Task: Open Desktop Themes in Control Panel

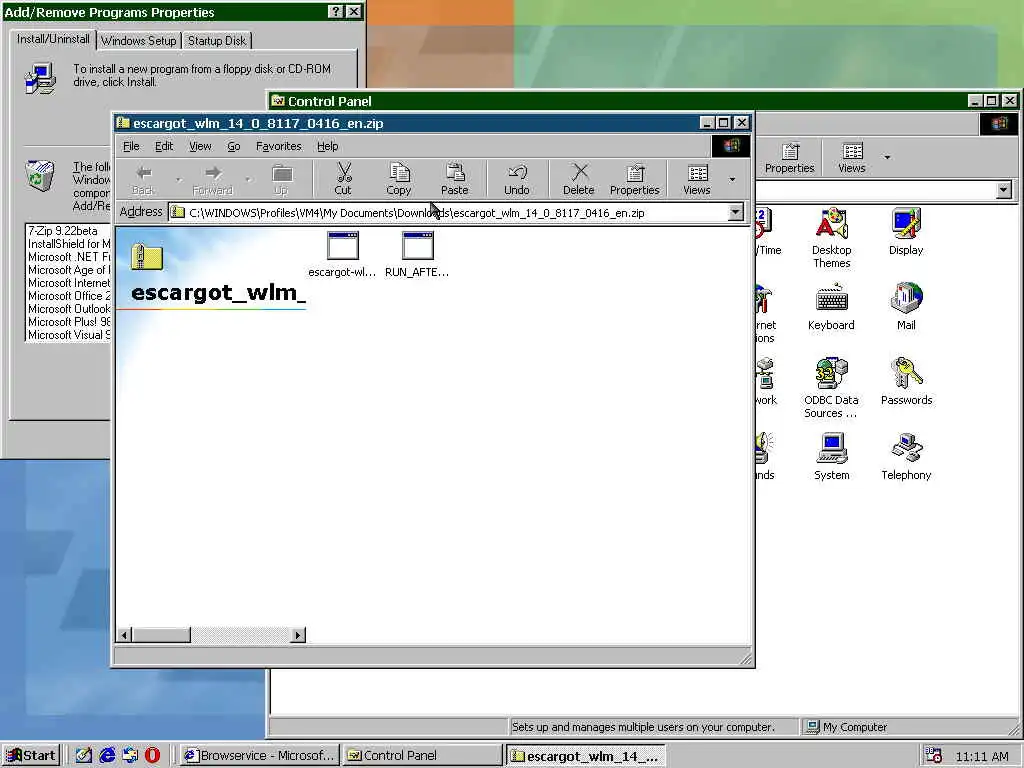Action: [x=831, y=238]
